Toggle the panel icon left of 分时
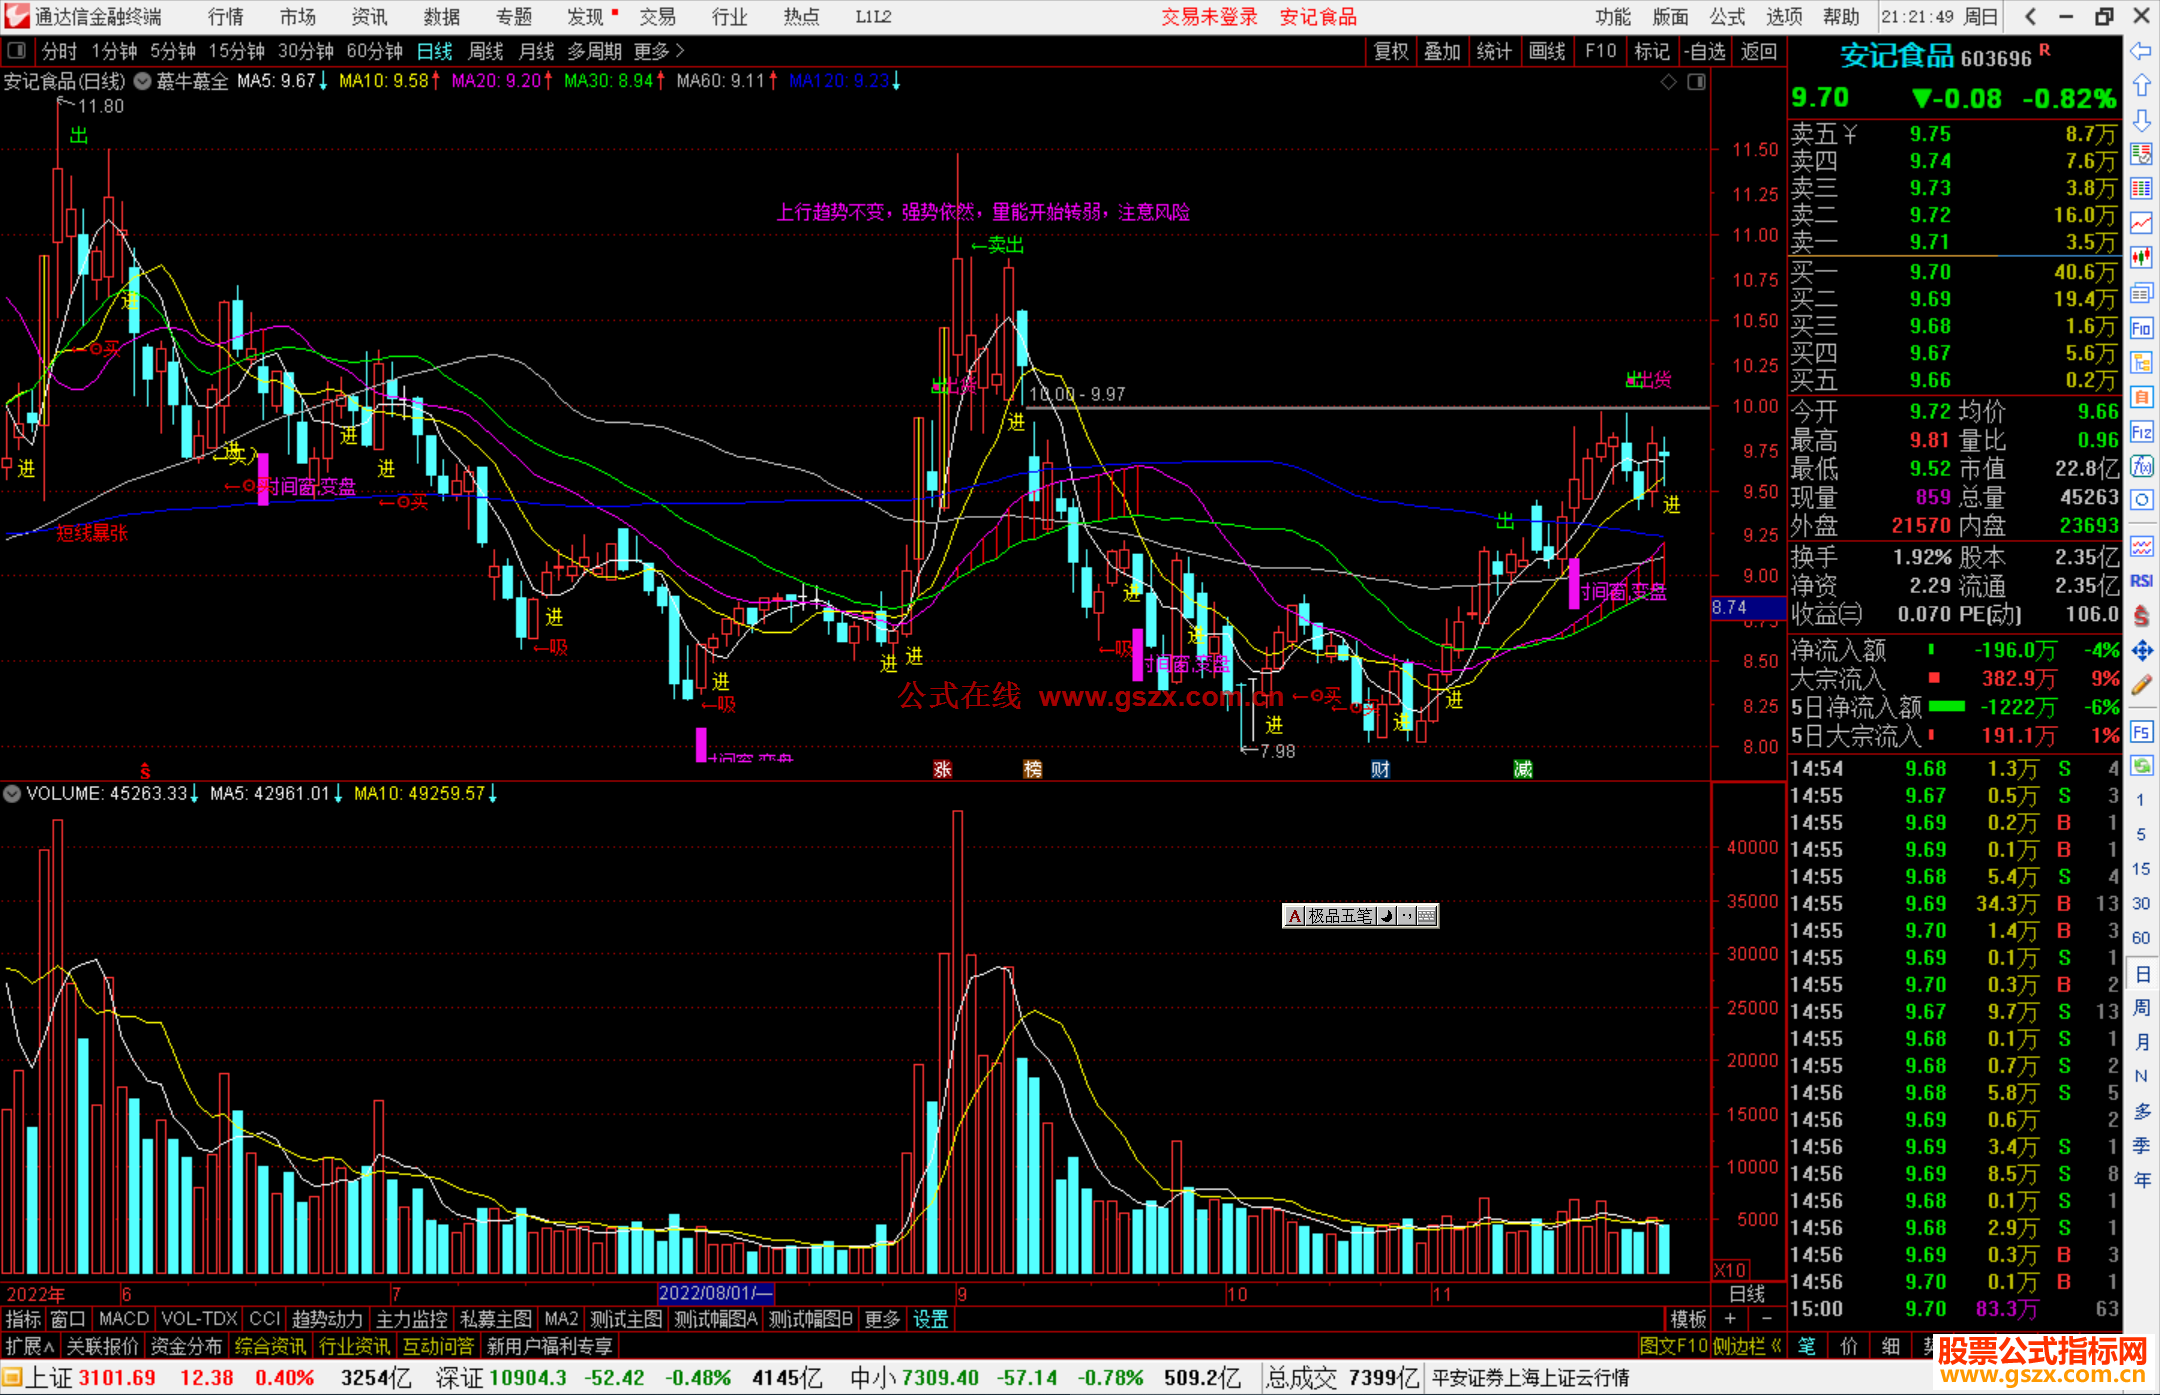This screenshot has height=1395, width=2160. (17, 50)
